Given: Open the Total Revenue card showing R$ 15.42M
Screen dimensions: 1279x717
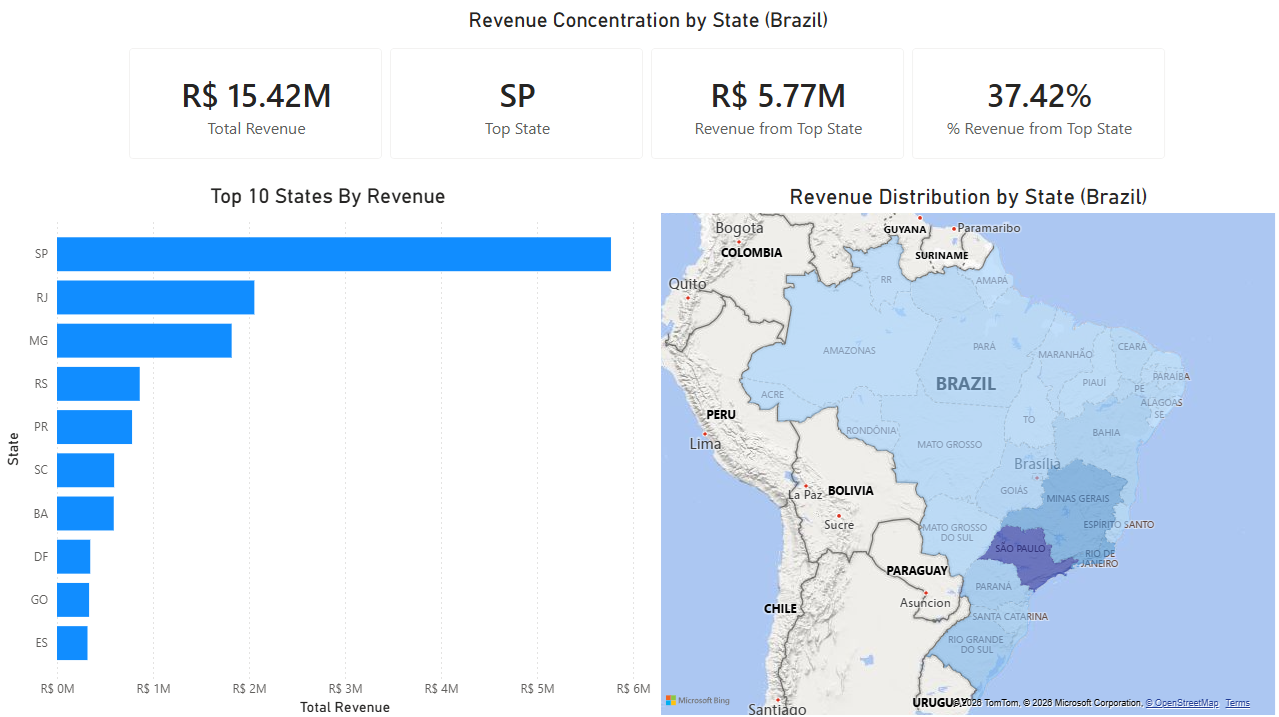Looking at the screenshot, I should 256,103.
